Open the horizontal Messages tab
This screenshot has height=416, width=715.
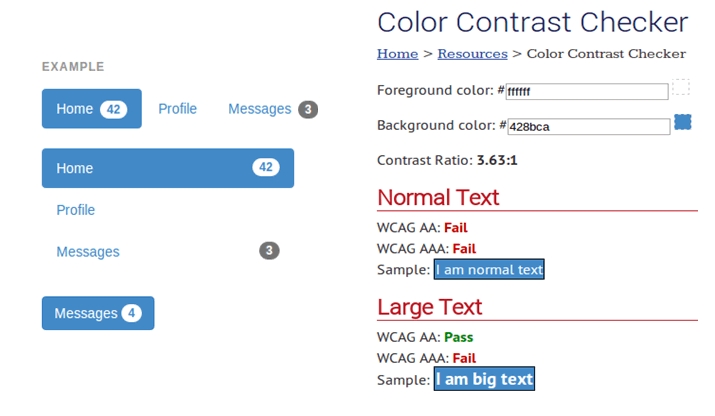(x=259, y=109)
